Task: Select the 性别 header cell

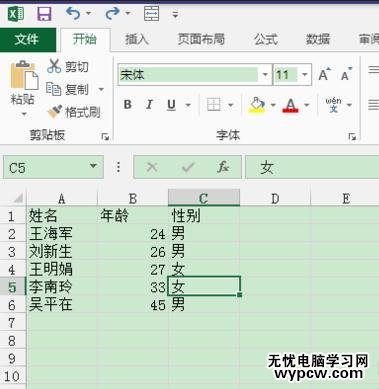Action: point(204,216)
